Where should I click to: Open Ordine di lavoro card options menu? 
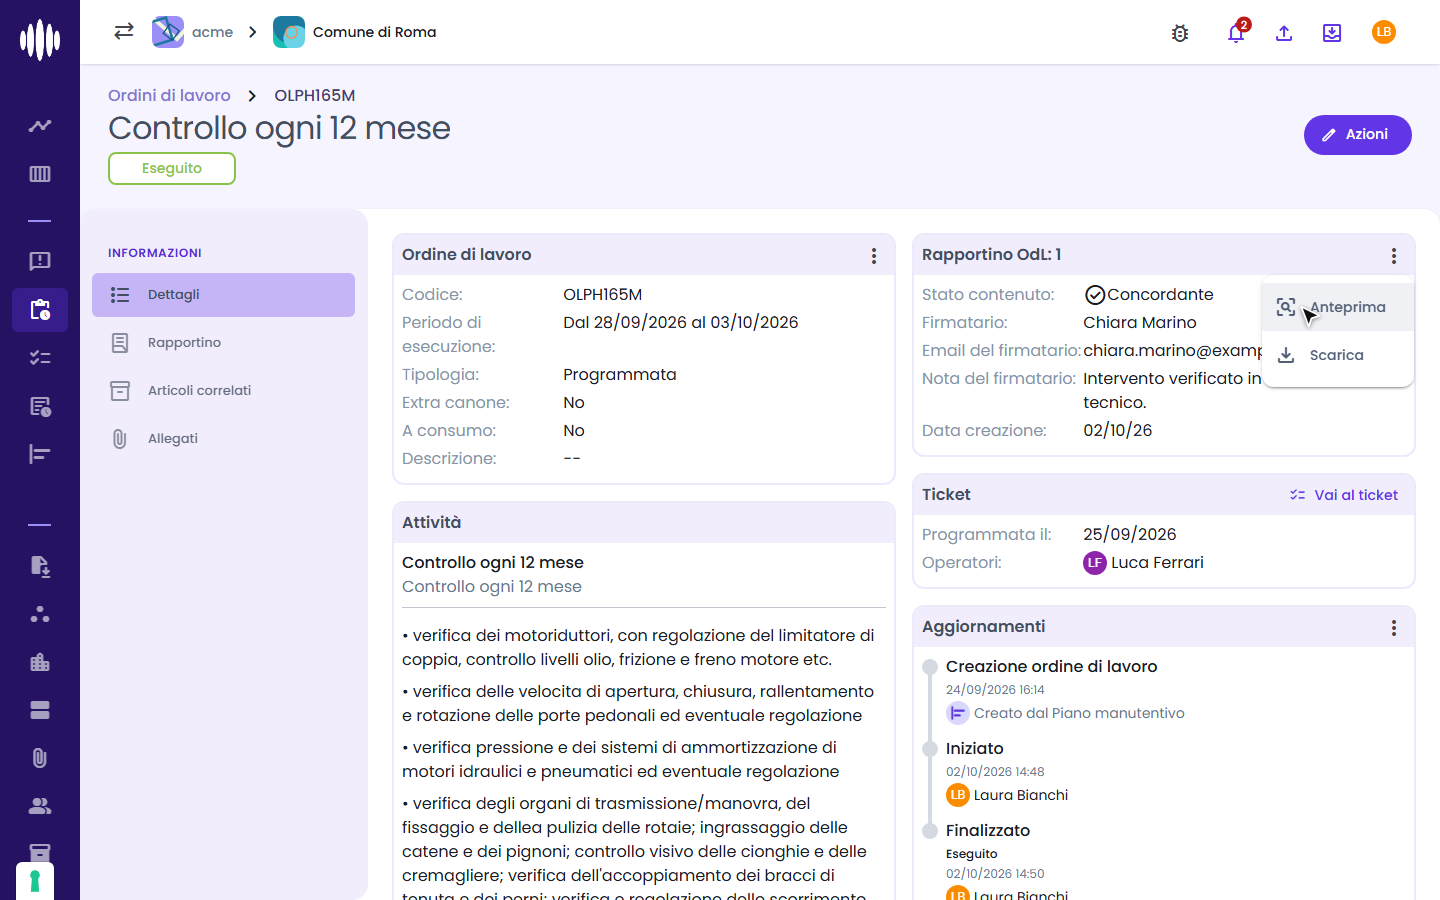[874, 256]
